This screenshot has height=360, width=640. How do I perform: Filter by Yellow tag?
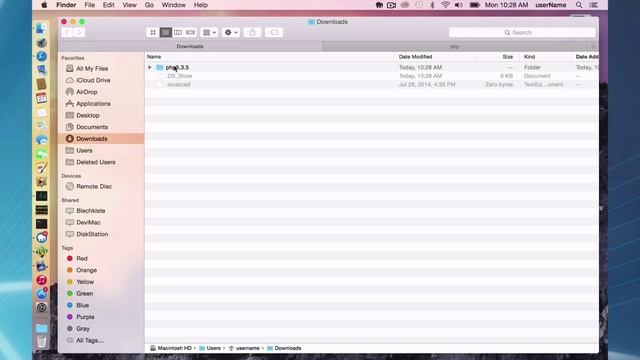(x=85, y=282)
